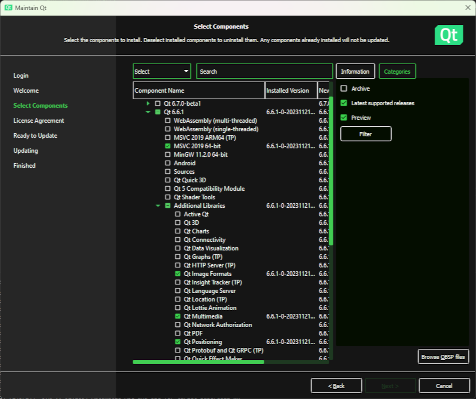Click Installed Version column header
This screenshot has width=476, height=399.
(291, 90)
